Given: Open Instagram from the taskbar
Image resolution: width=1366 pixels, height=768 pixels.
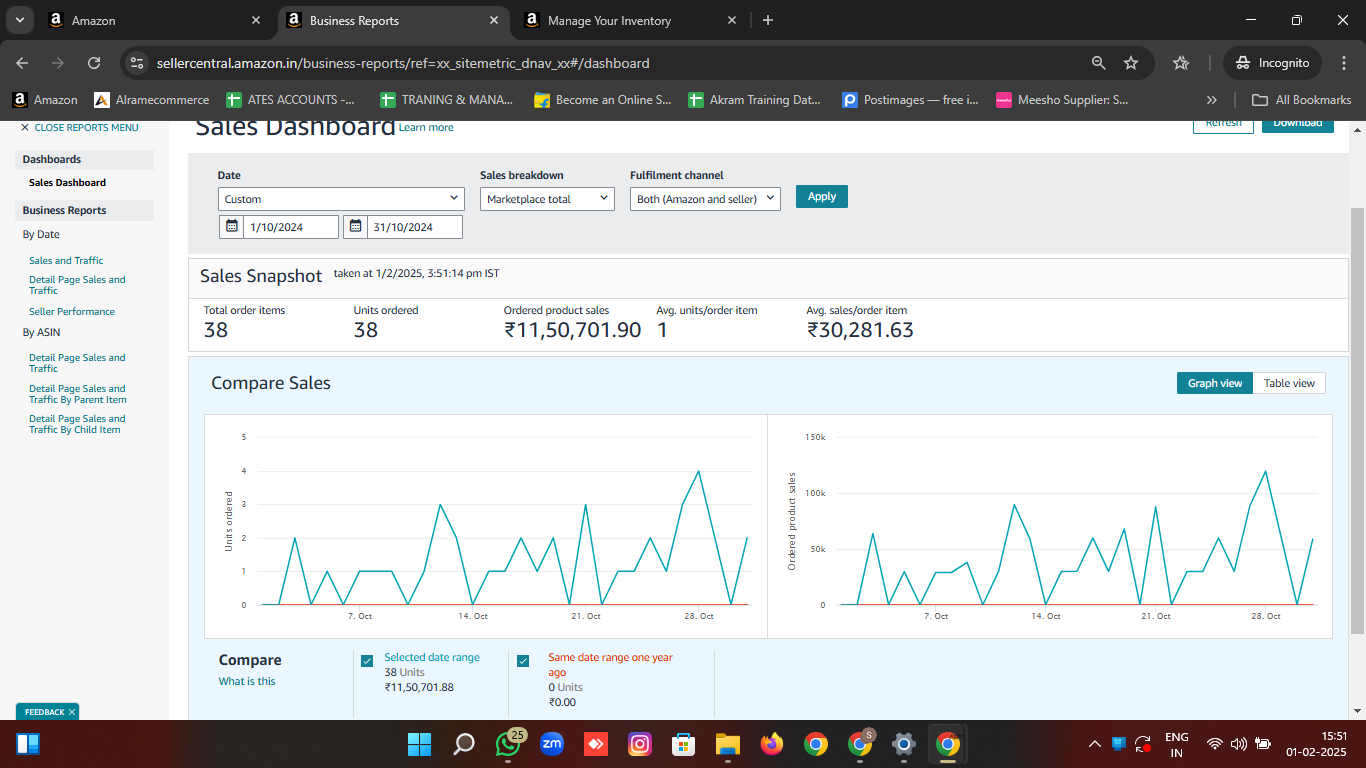Looking at the screenshot, I should pyautogui.click(x=640, y=744).
